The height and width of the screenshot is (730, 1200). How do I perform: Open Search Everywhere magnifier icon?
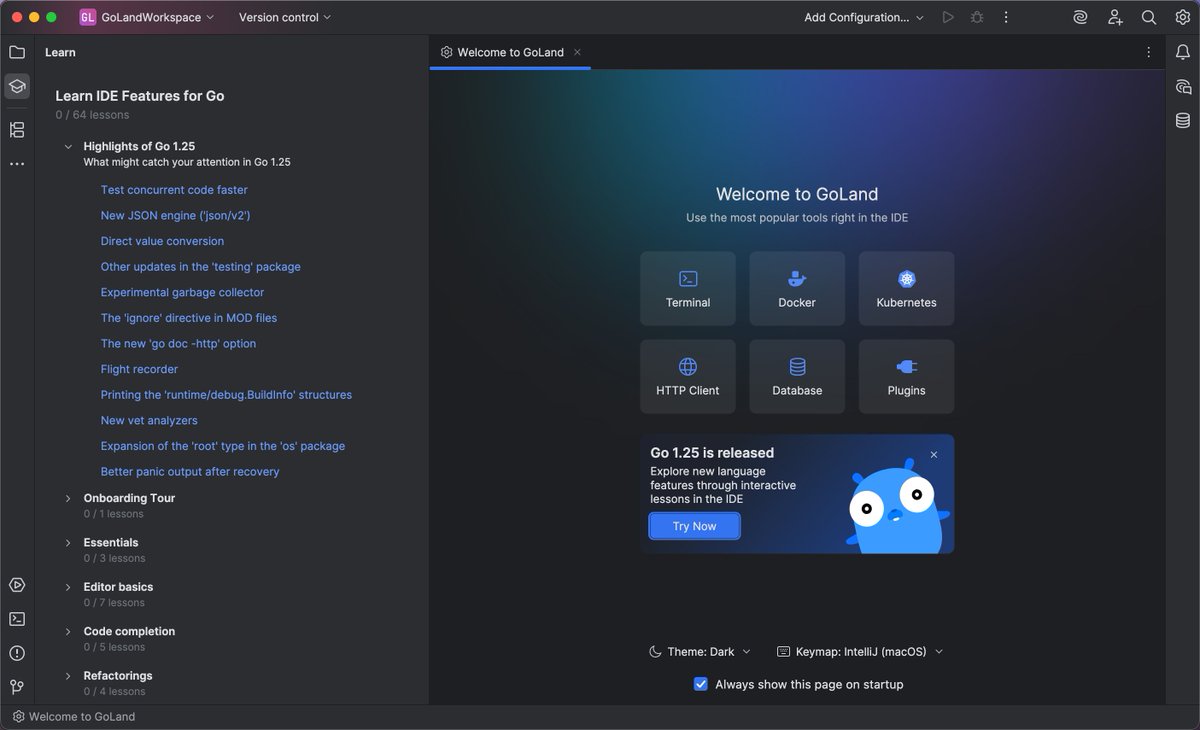pos(1149,17)
